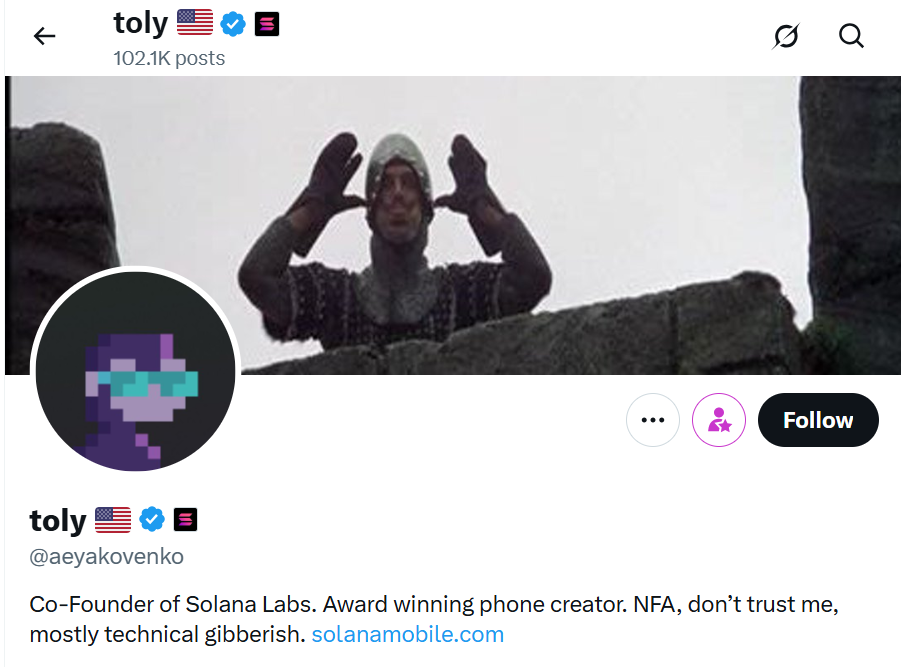Go back using the left arrow
The width and height of the screenshot is (901, 667).
[44, 37]
